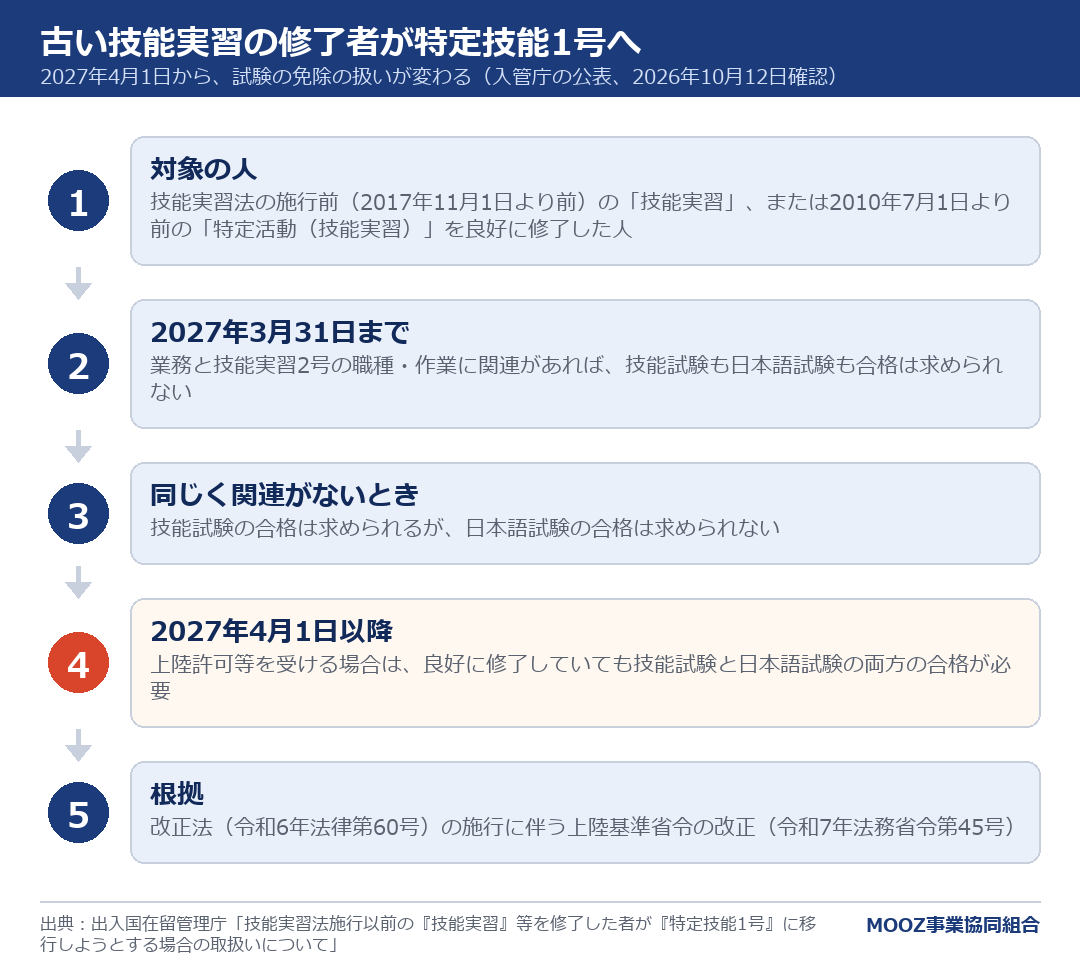1080x977 pixels.
Task: Click the title 古い技能実習の修了者が特定技能1号へ
Action: pos(340,42)
